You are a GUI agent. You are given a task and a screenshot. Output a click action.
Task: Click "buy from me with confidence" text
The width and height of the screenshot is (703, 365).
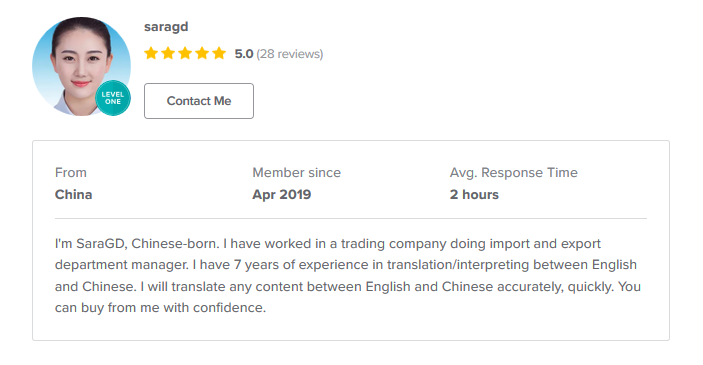coord(173,308)
